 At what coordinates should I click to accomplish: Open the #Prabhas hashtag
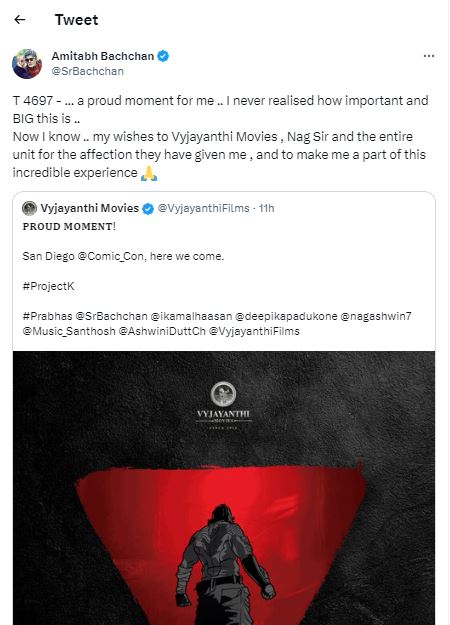pyautogui.click(x=47, y=316)
